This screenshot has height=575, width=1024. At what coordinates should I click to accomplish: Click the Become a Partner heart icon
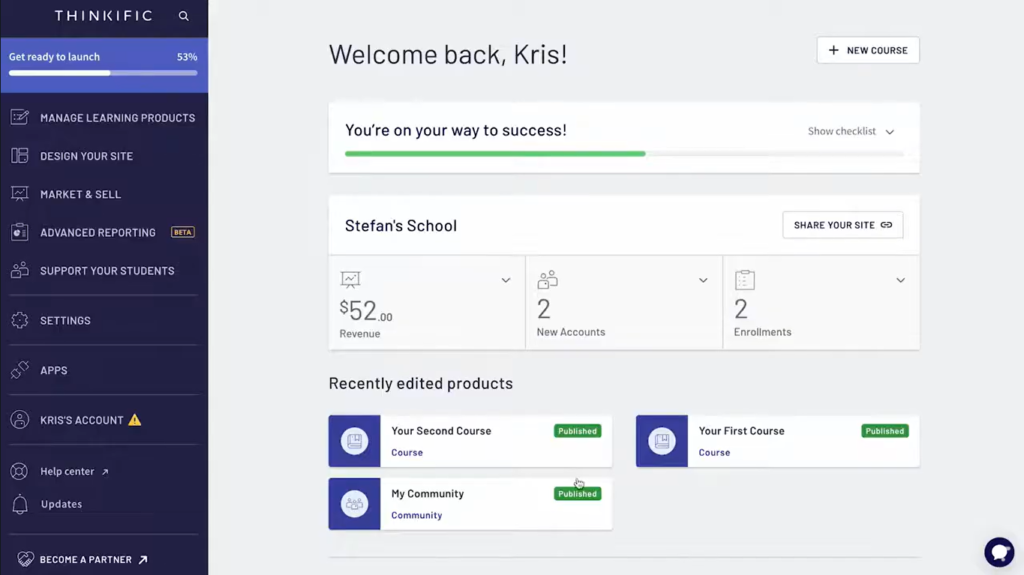click(x=25, y=559)
